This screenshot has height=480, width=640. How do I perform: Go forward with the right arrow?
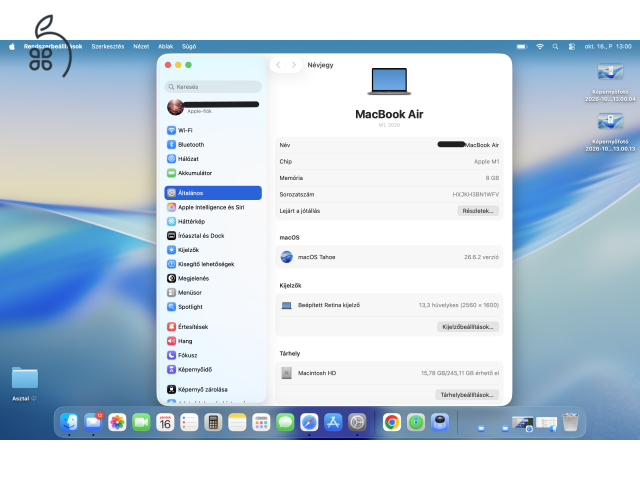point(293,65)
